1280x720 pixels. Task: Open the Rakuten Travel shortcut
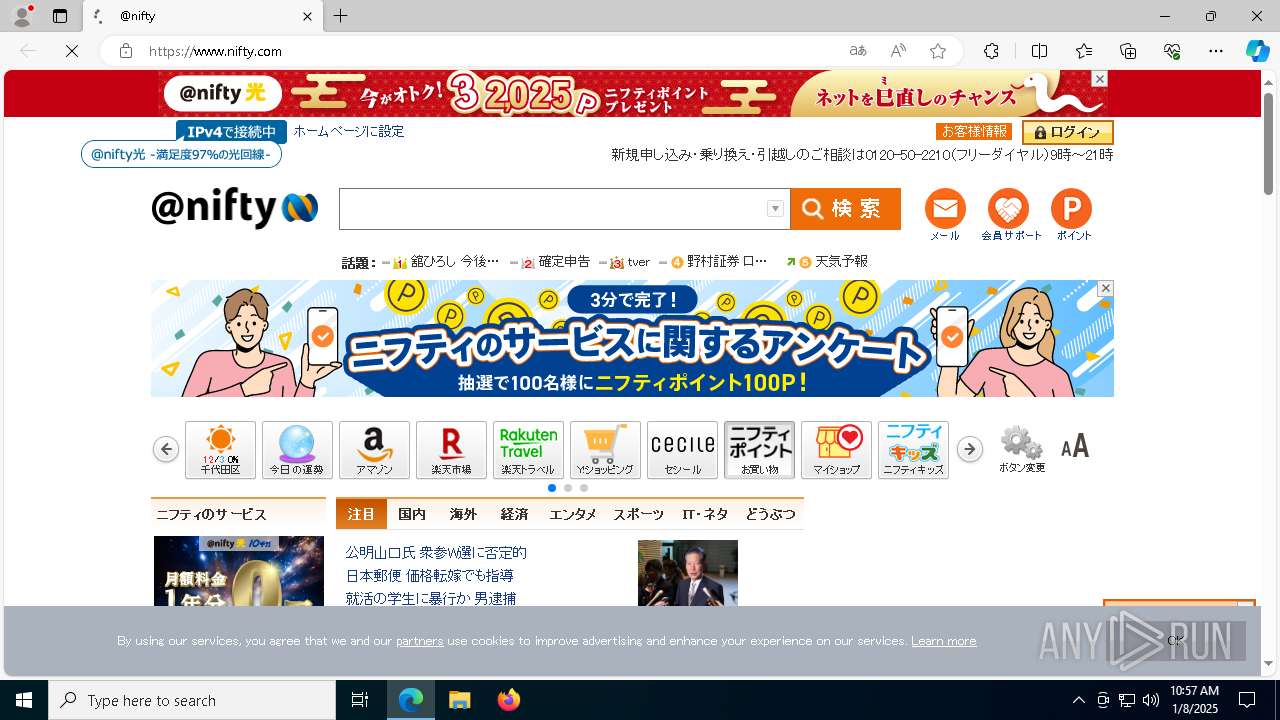tap(528, 450)
